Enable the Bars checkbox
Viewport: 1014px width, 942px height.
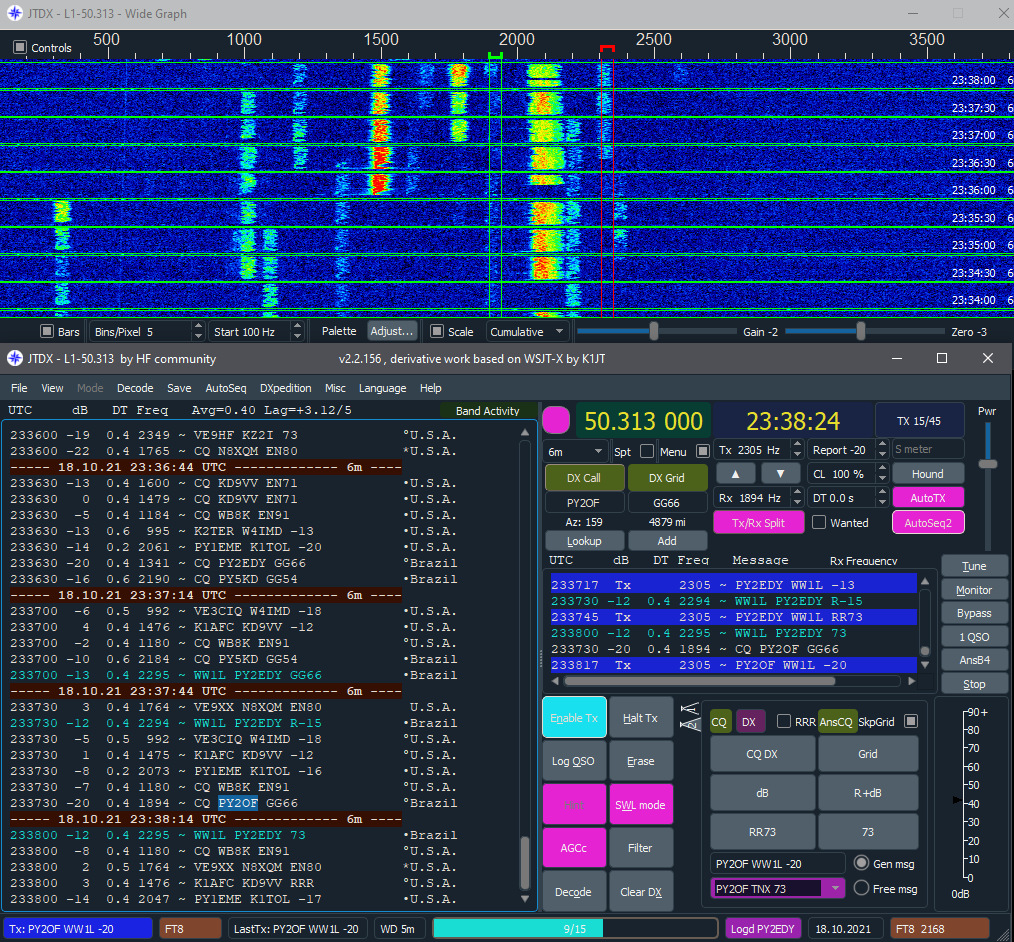[47, 331]
